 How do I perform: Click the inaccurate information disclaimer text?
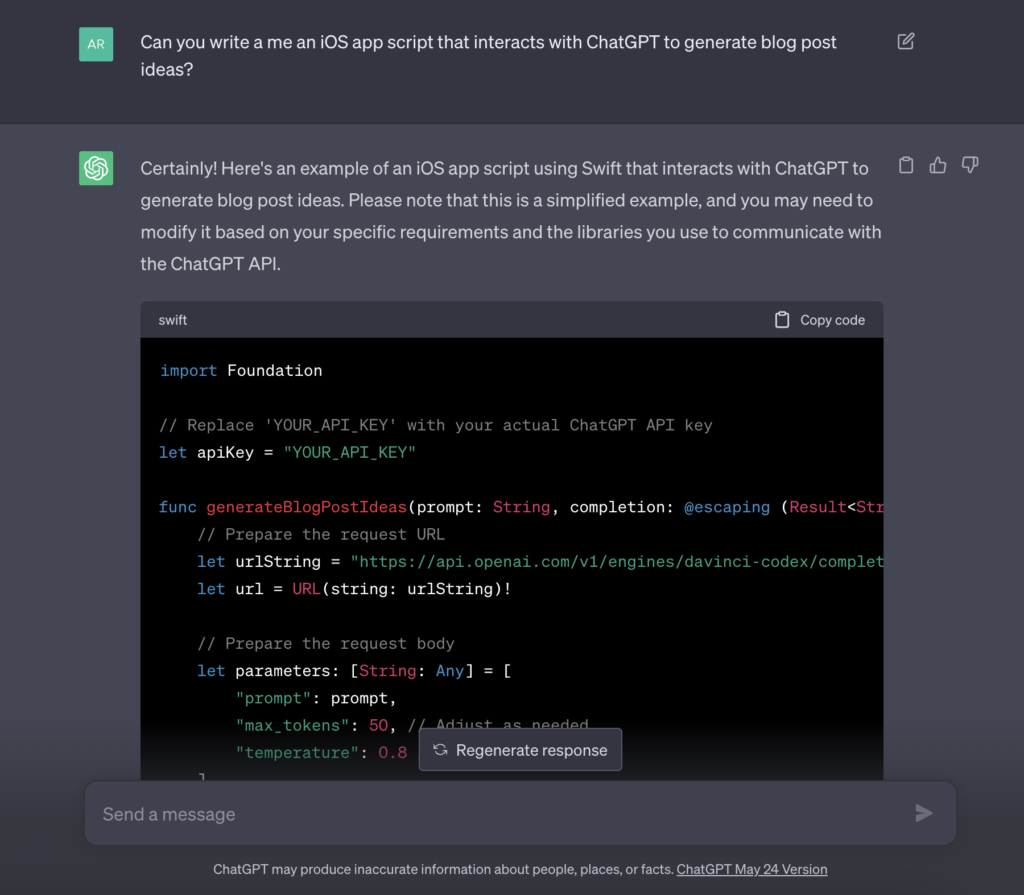click(x=443, y=870)
